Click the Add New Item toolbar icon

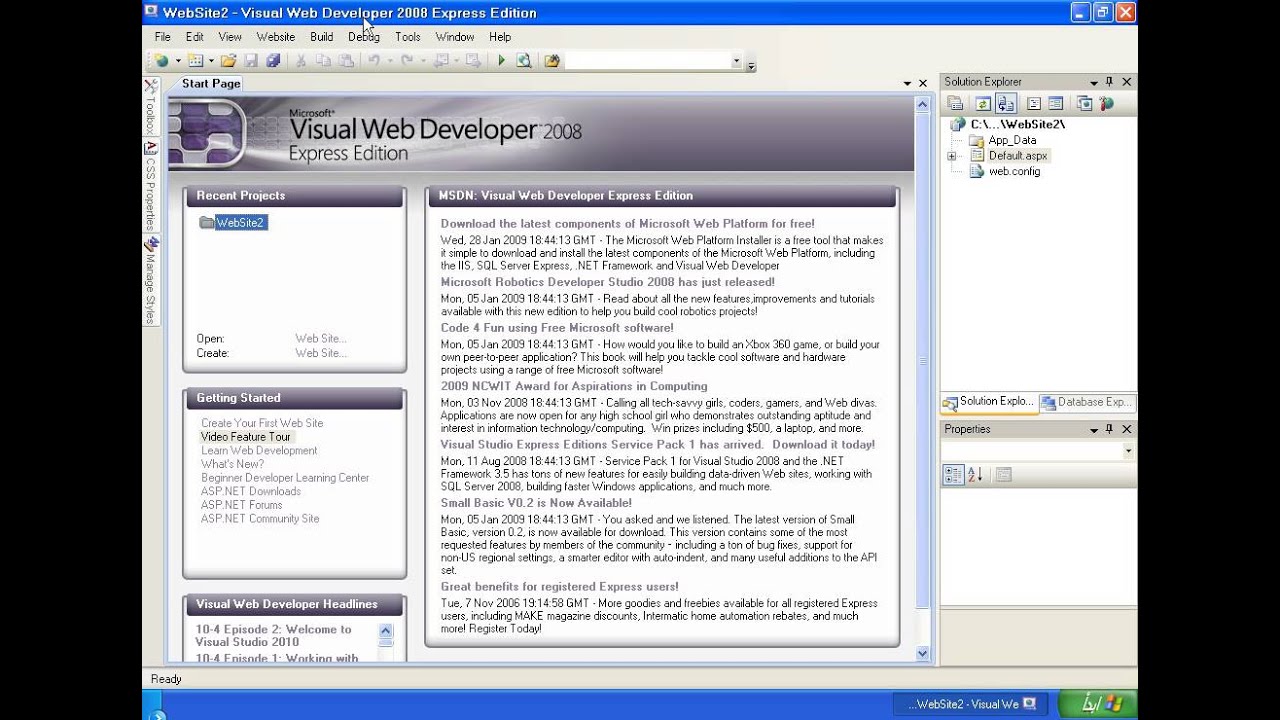coord(195,61)
